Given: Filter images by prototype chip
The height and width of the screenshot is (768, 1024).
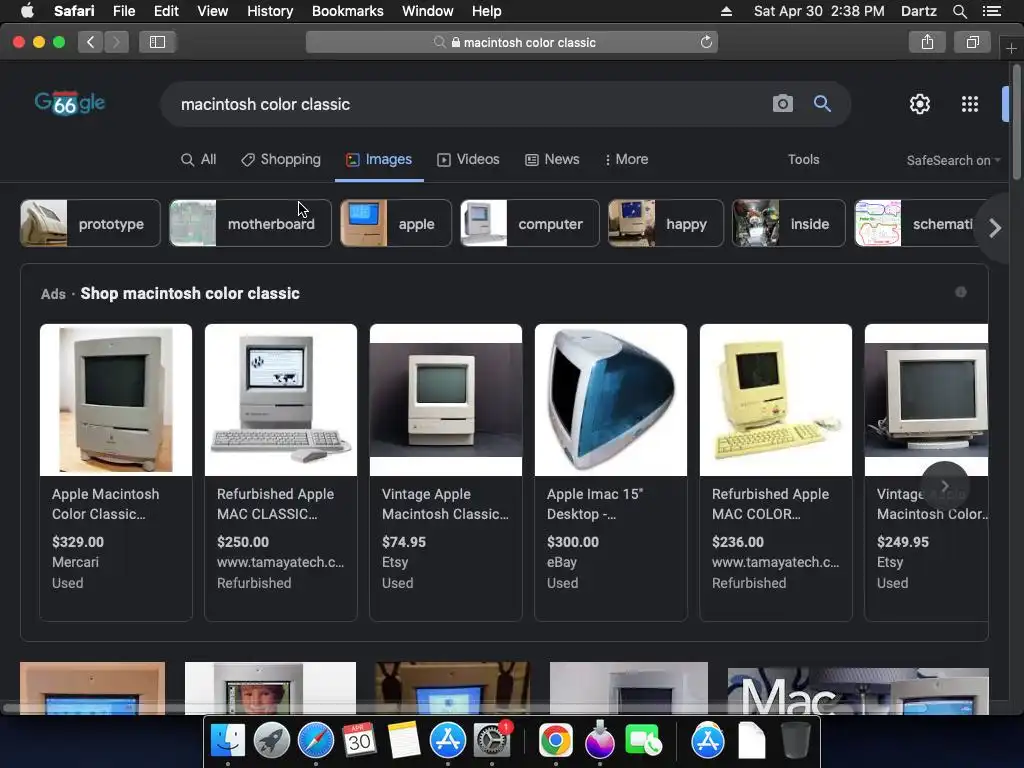Looking at the screenshot, I should 90,223.
